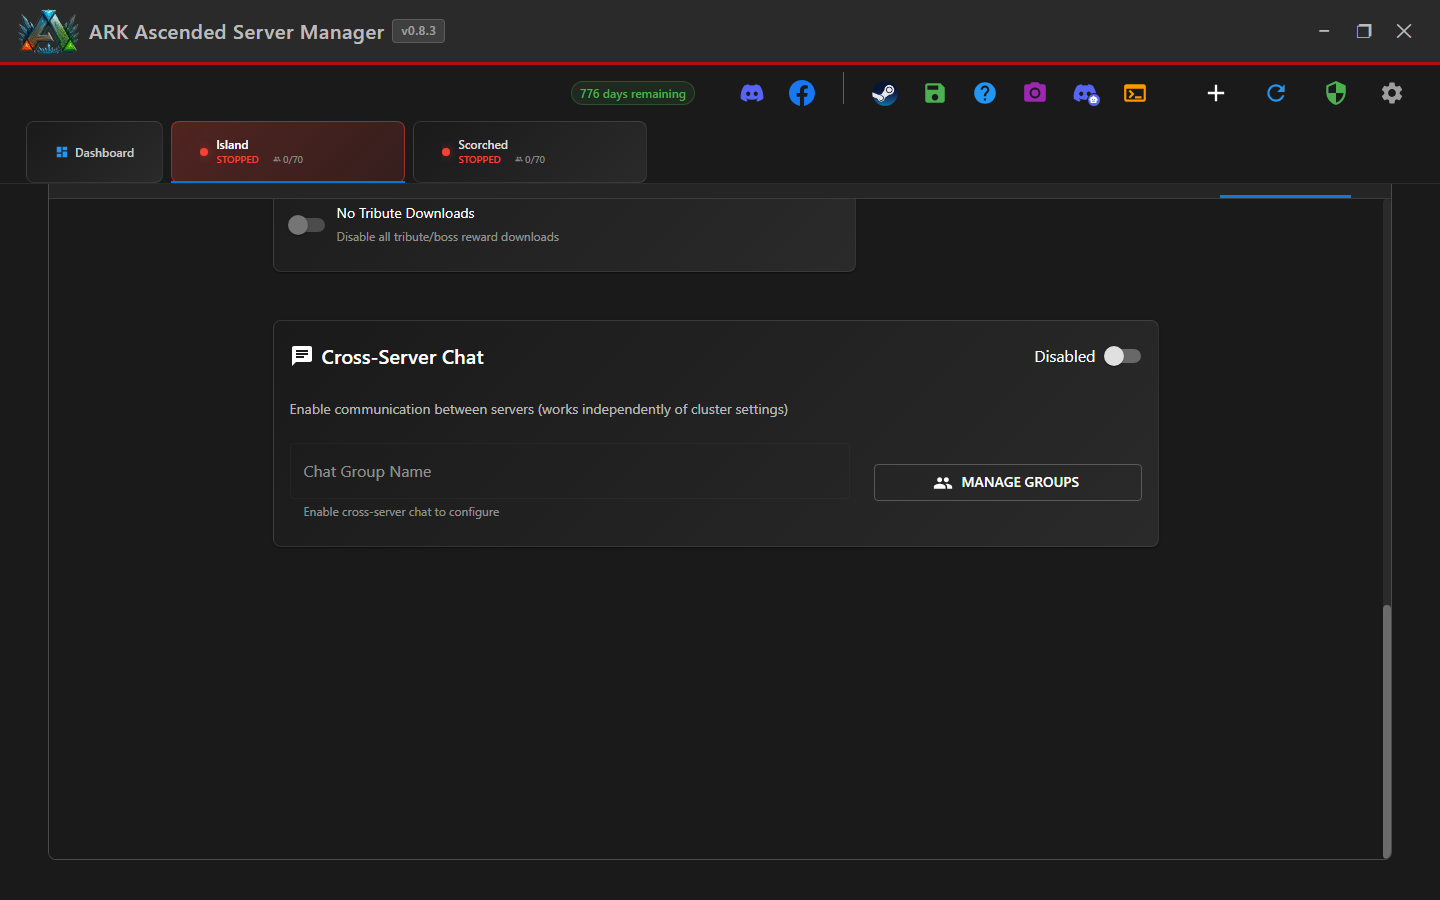Open Discord bot settings icon
Viewport: 1440px width, 900px height.
[x=1086, y=94]
